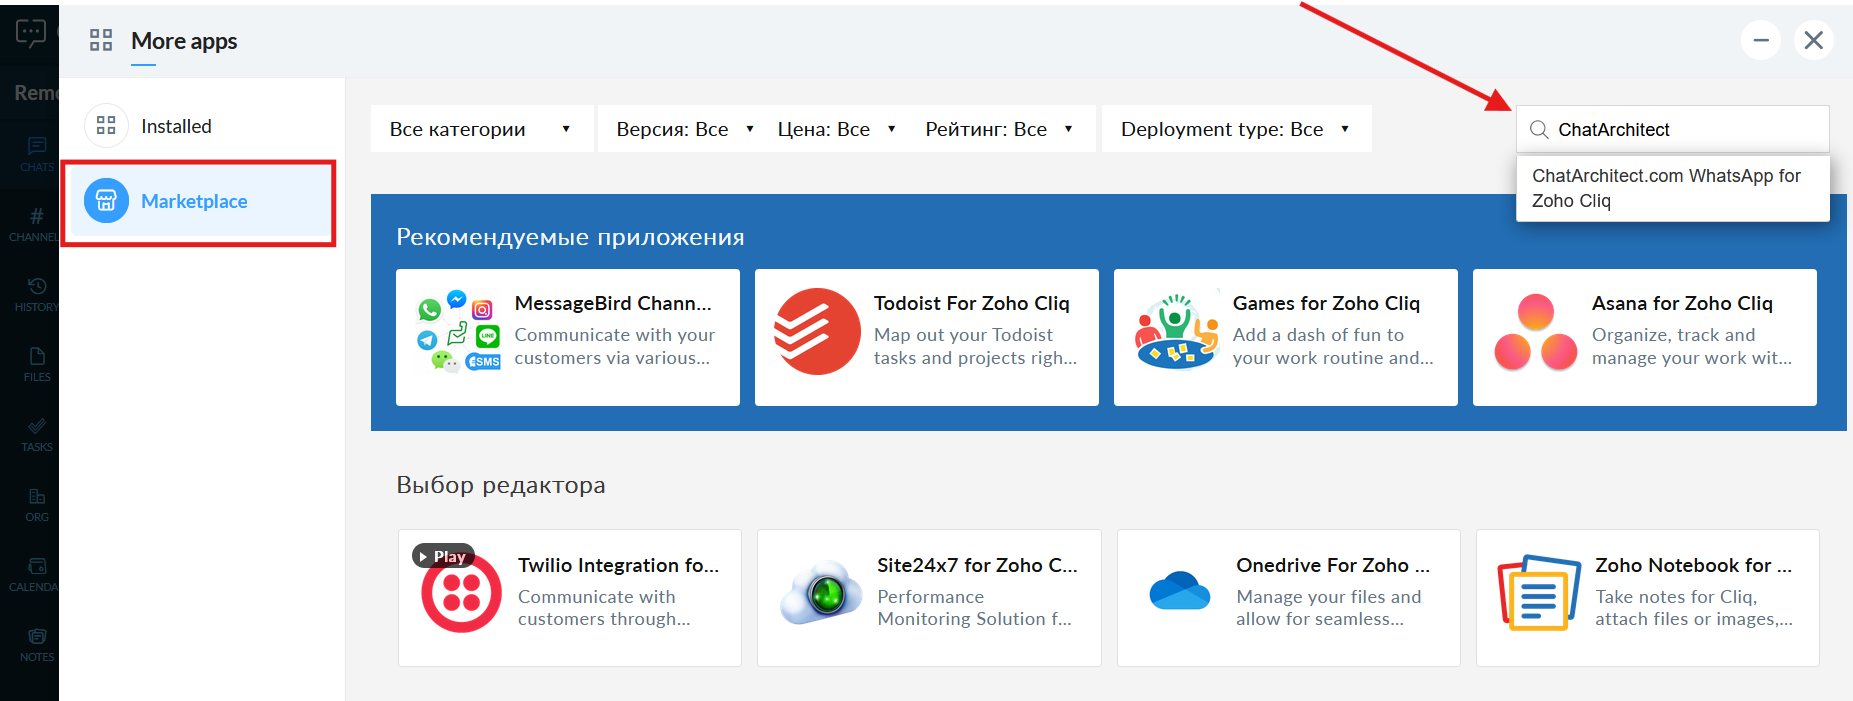Open the Twilio Integration app title
This screenshot has width=1853, height=701.
click(x=618, y=565)
